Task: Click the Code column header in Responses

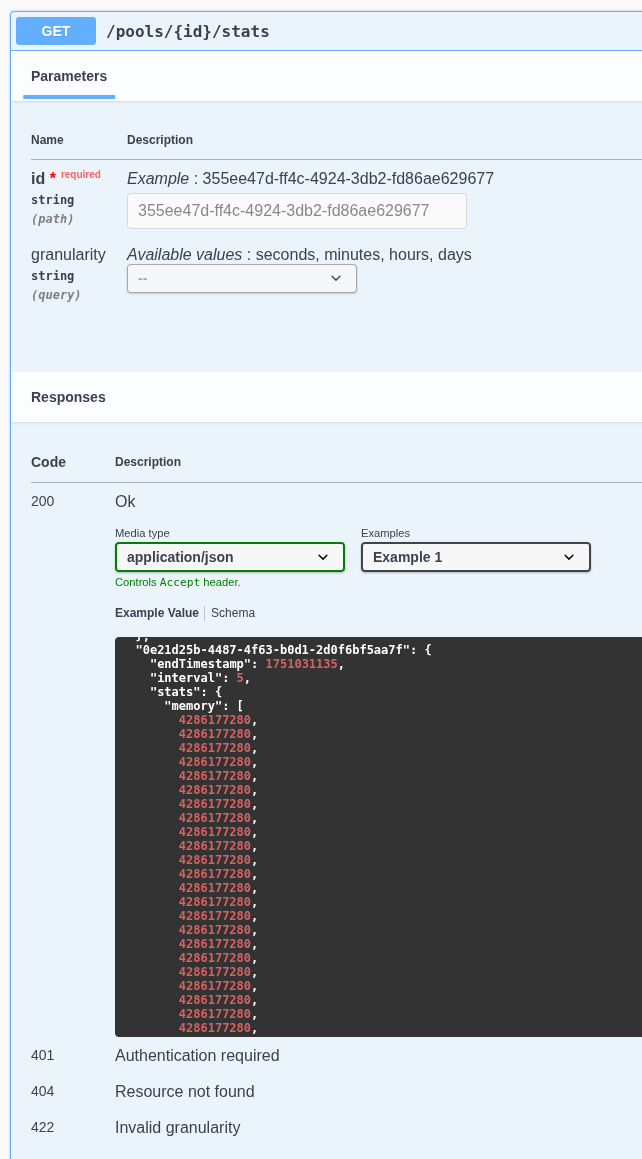Action: tap(49, 462)
